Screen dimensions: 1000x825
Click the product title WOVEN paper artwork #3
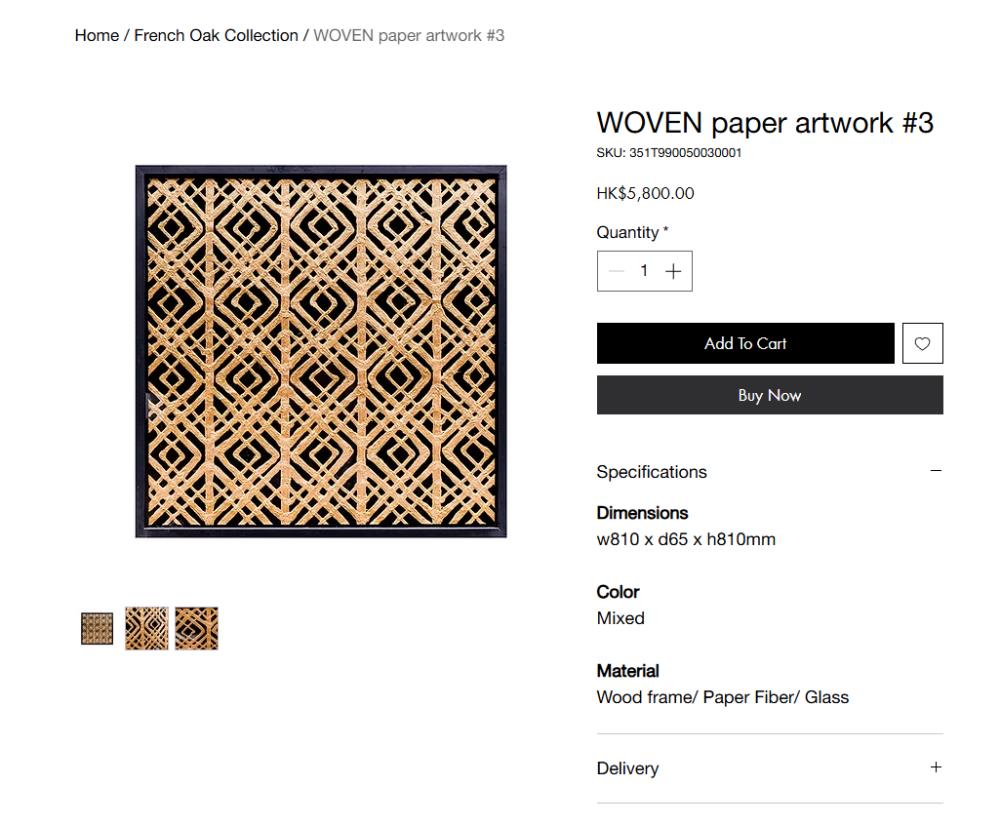(x=765, y=123)
